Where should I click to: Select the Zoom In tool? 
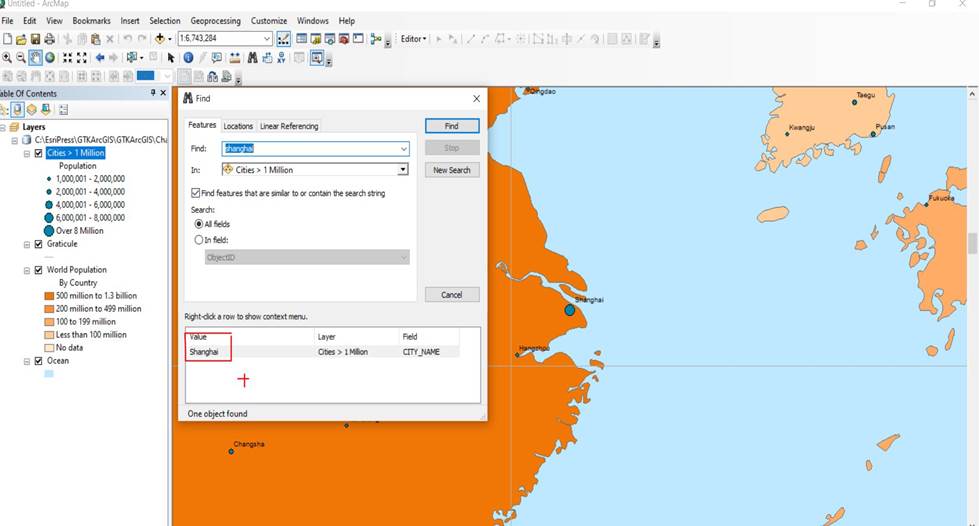[x=7, y=57]
